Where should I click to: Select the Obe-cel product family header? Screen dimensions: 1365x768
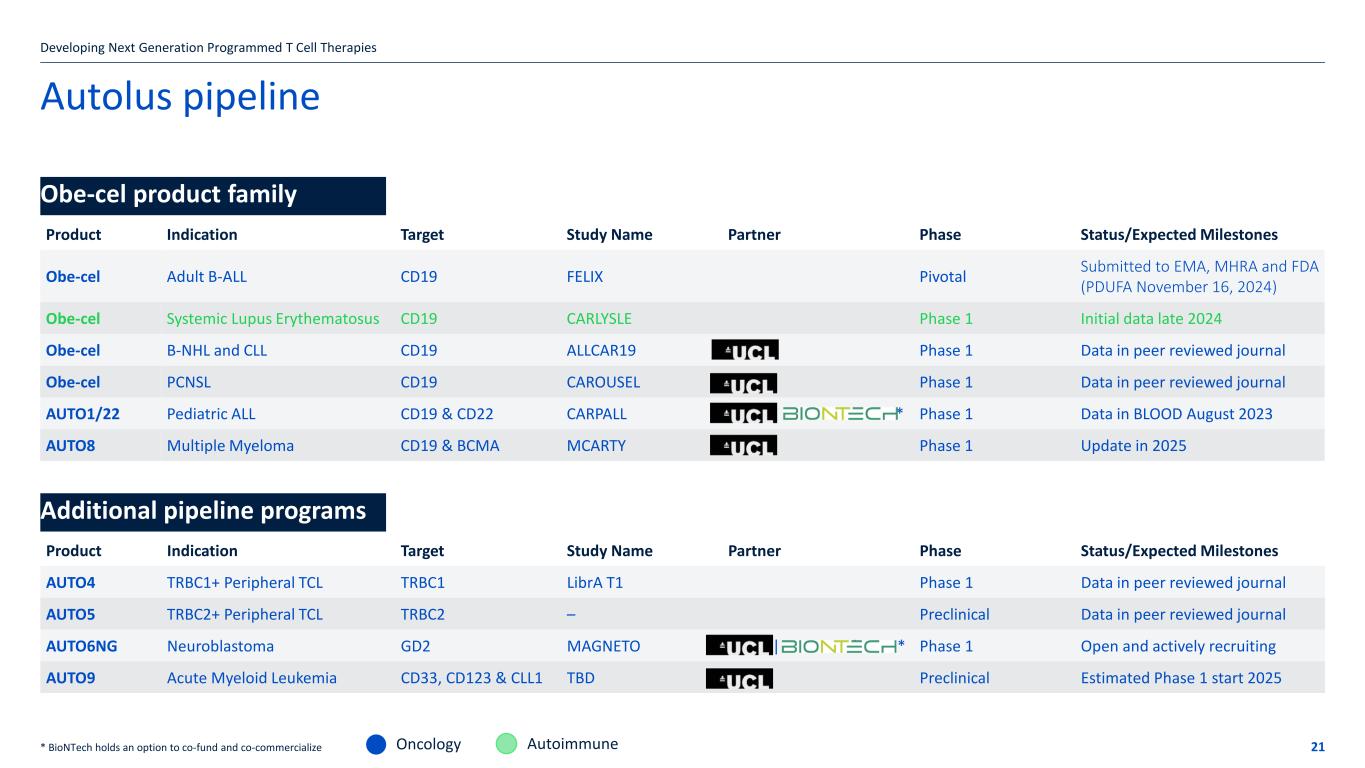(212, 195)
